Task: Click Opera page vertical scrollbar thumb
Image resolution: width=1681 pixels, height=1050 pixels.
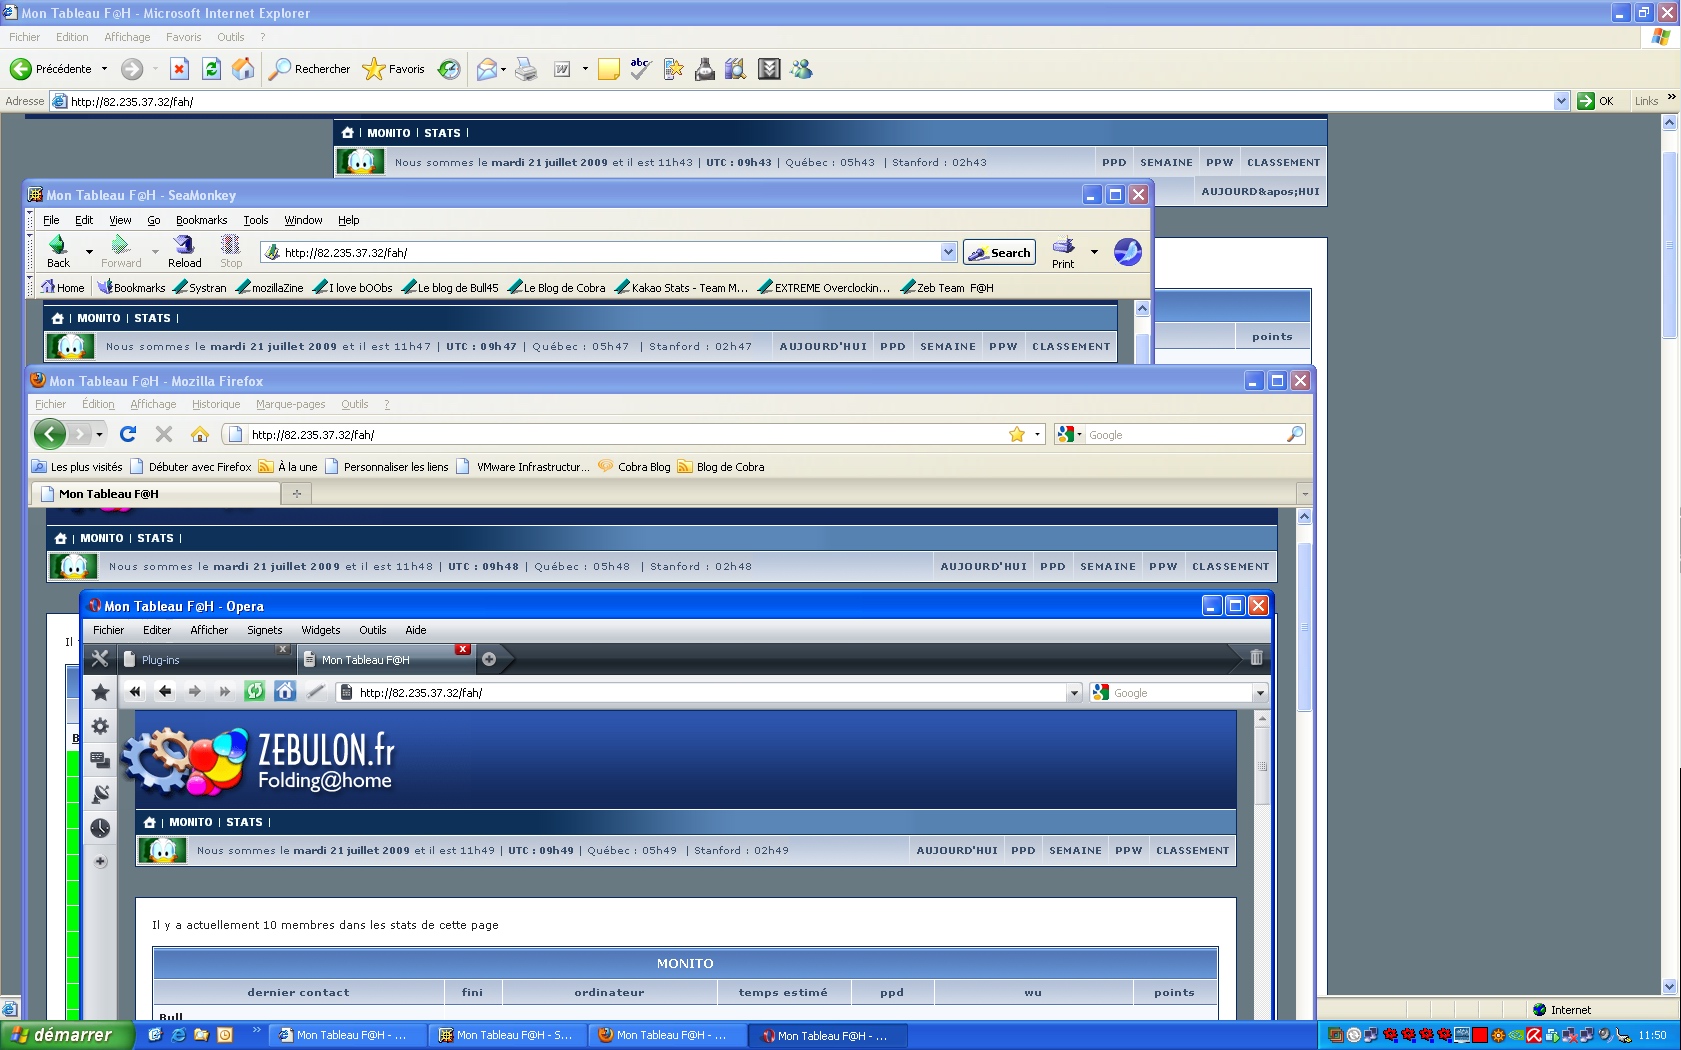Action: pyautogui.click(x=1262, y=767)
